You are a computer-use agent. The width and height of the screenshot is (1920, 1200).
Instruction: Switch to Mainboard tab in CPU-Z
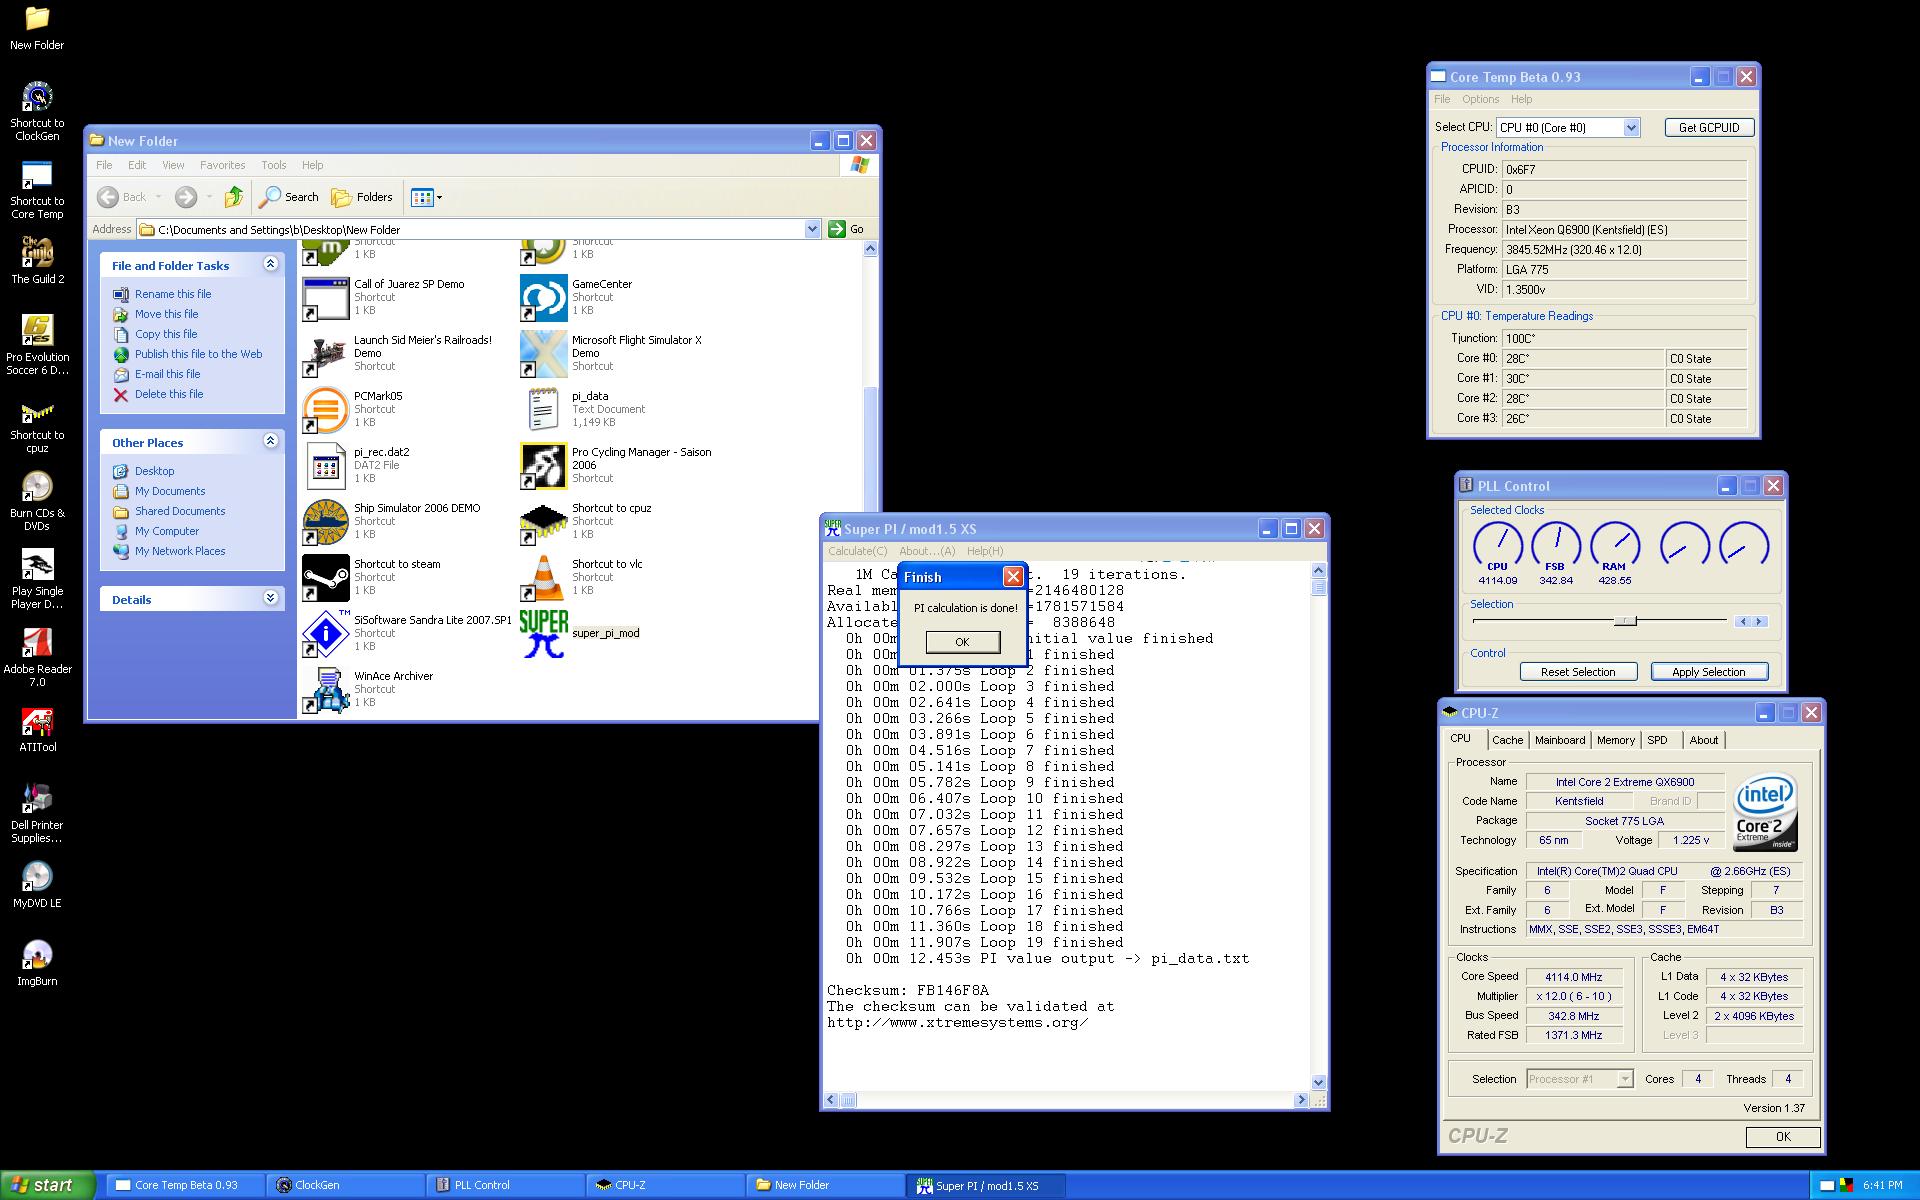click(x=1560, y=740)
